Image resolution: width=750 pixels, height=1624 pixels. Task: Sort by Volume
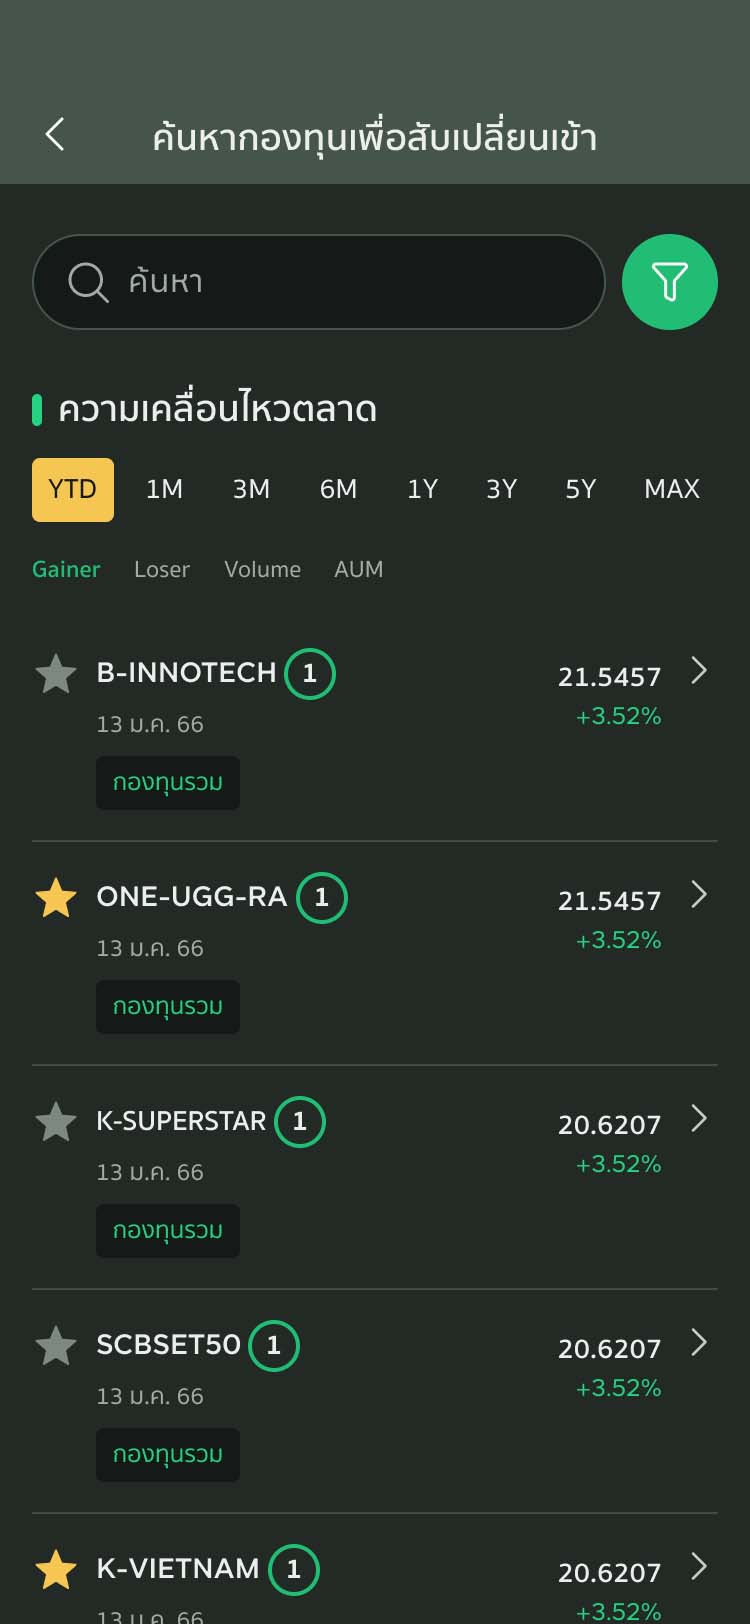pyautogui.click(x=262, y=569)
